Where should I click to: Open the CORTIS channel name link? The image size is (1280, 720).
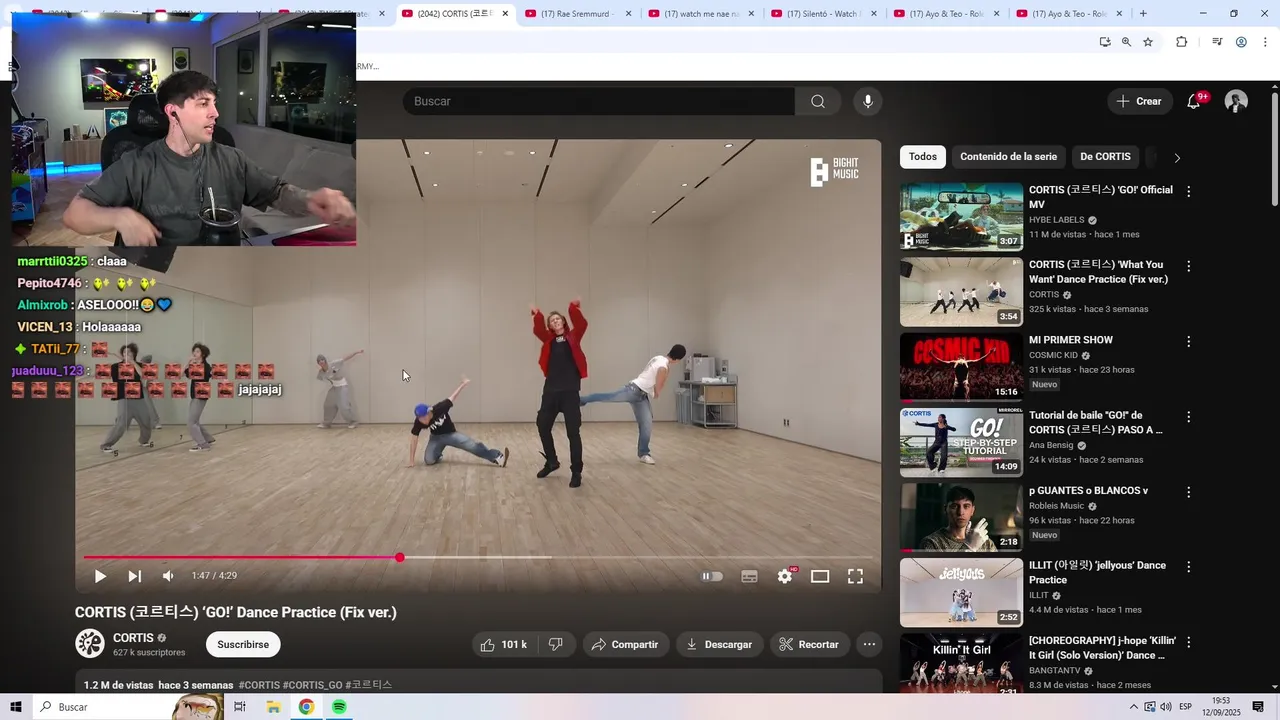[x=133, y=638]
